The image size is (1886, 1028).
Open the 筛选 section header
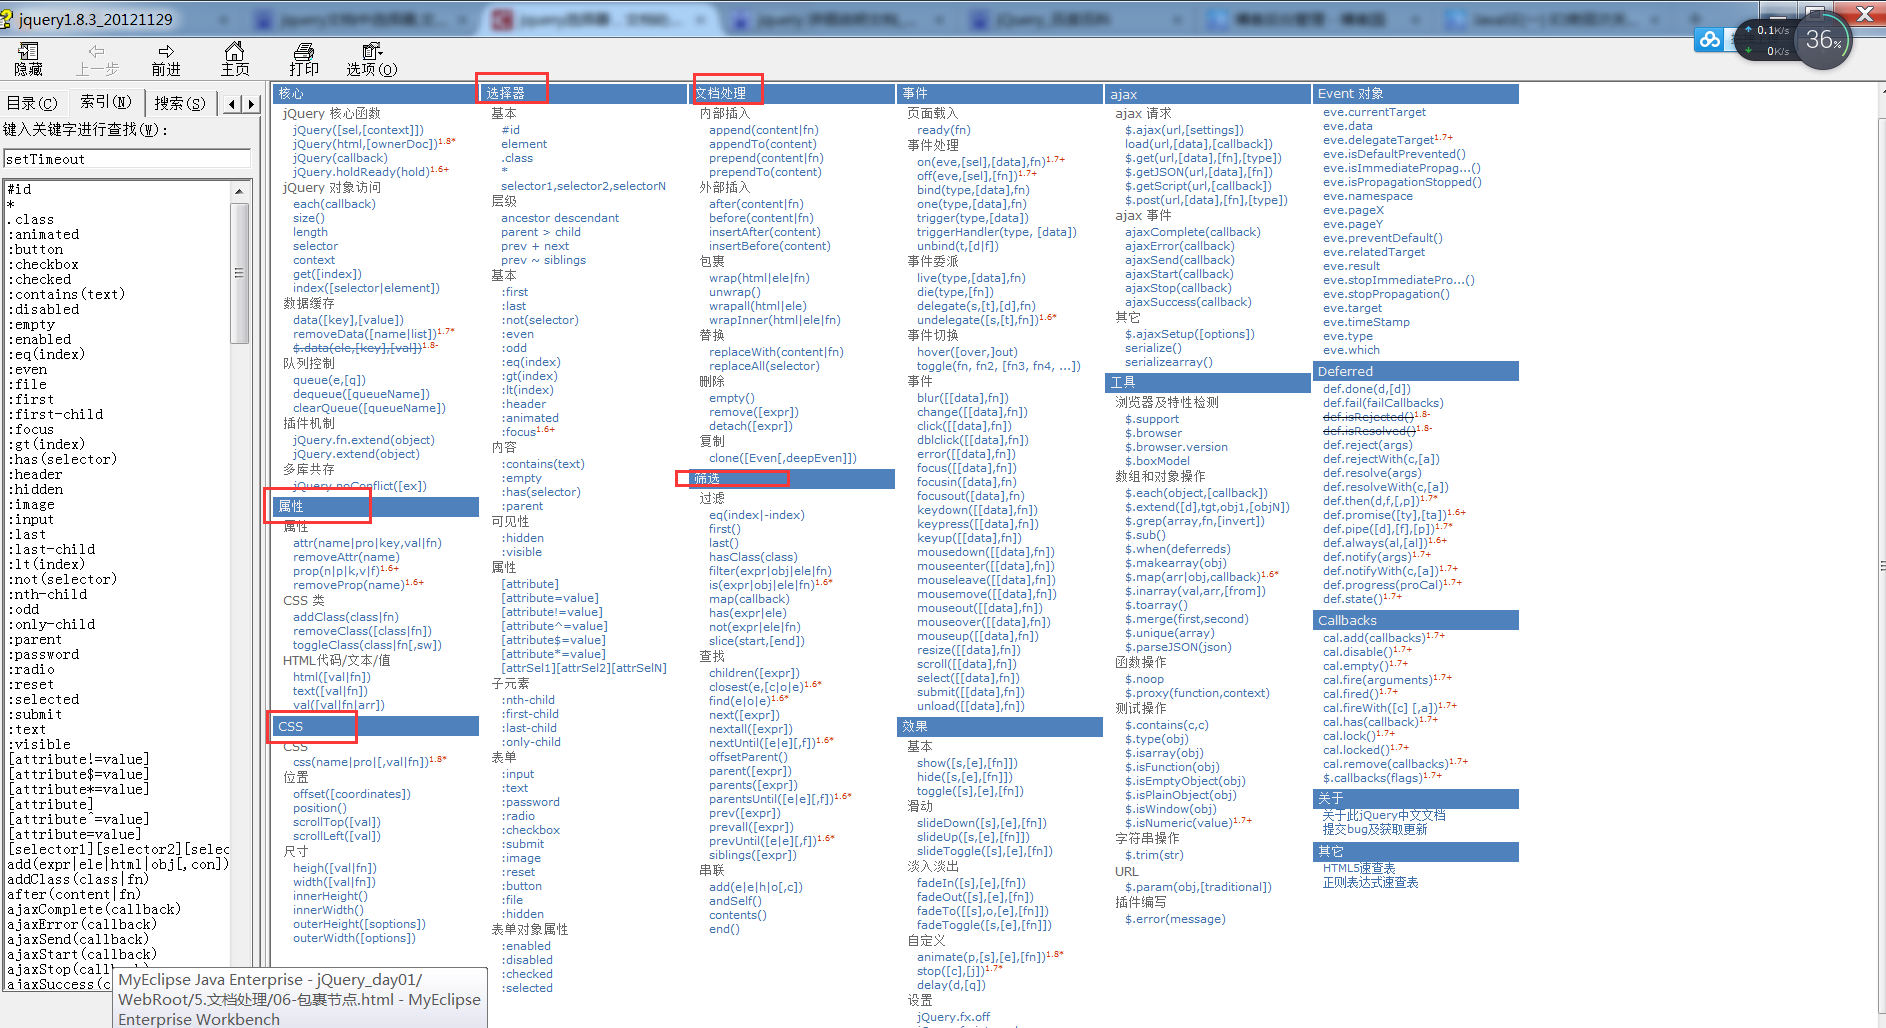pos(792,479)
